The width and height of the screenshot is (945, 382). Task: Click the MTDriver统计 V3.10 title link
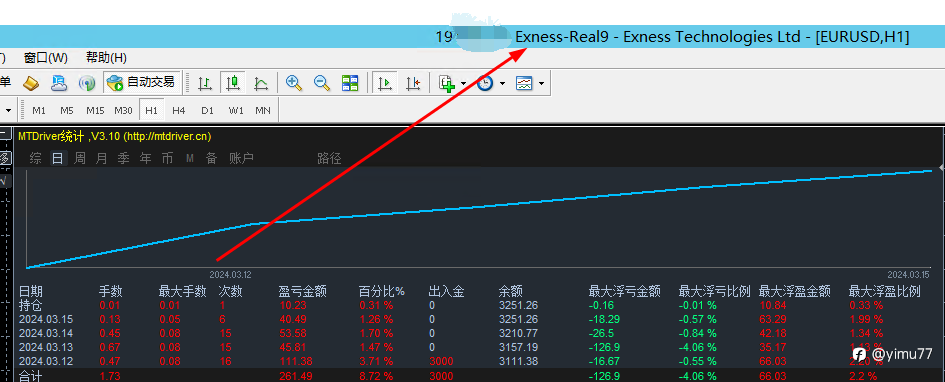click(x=115, y=137)
